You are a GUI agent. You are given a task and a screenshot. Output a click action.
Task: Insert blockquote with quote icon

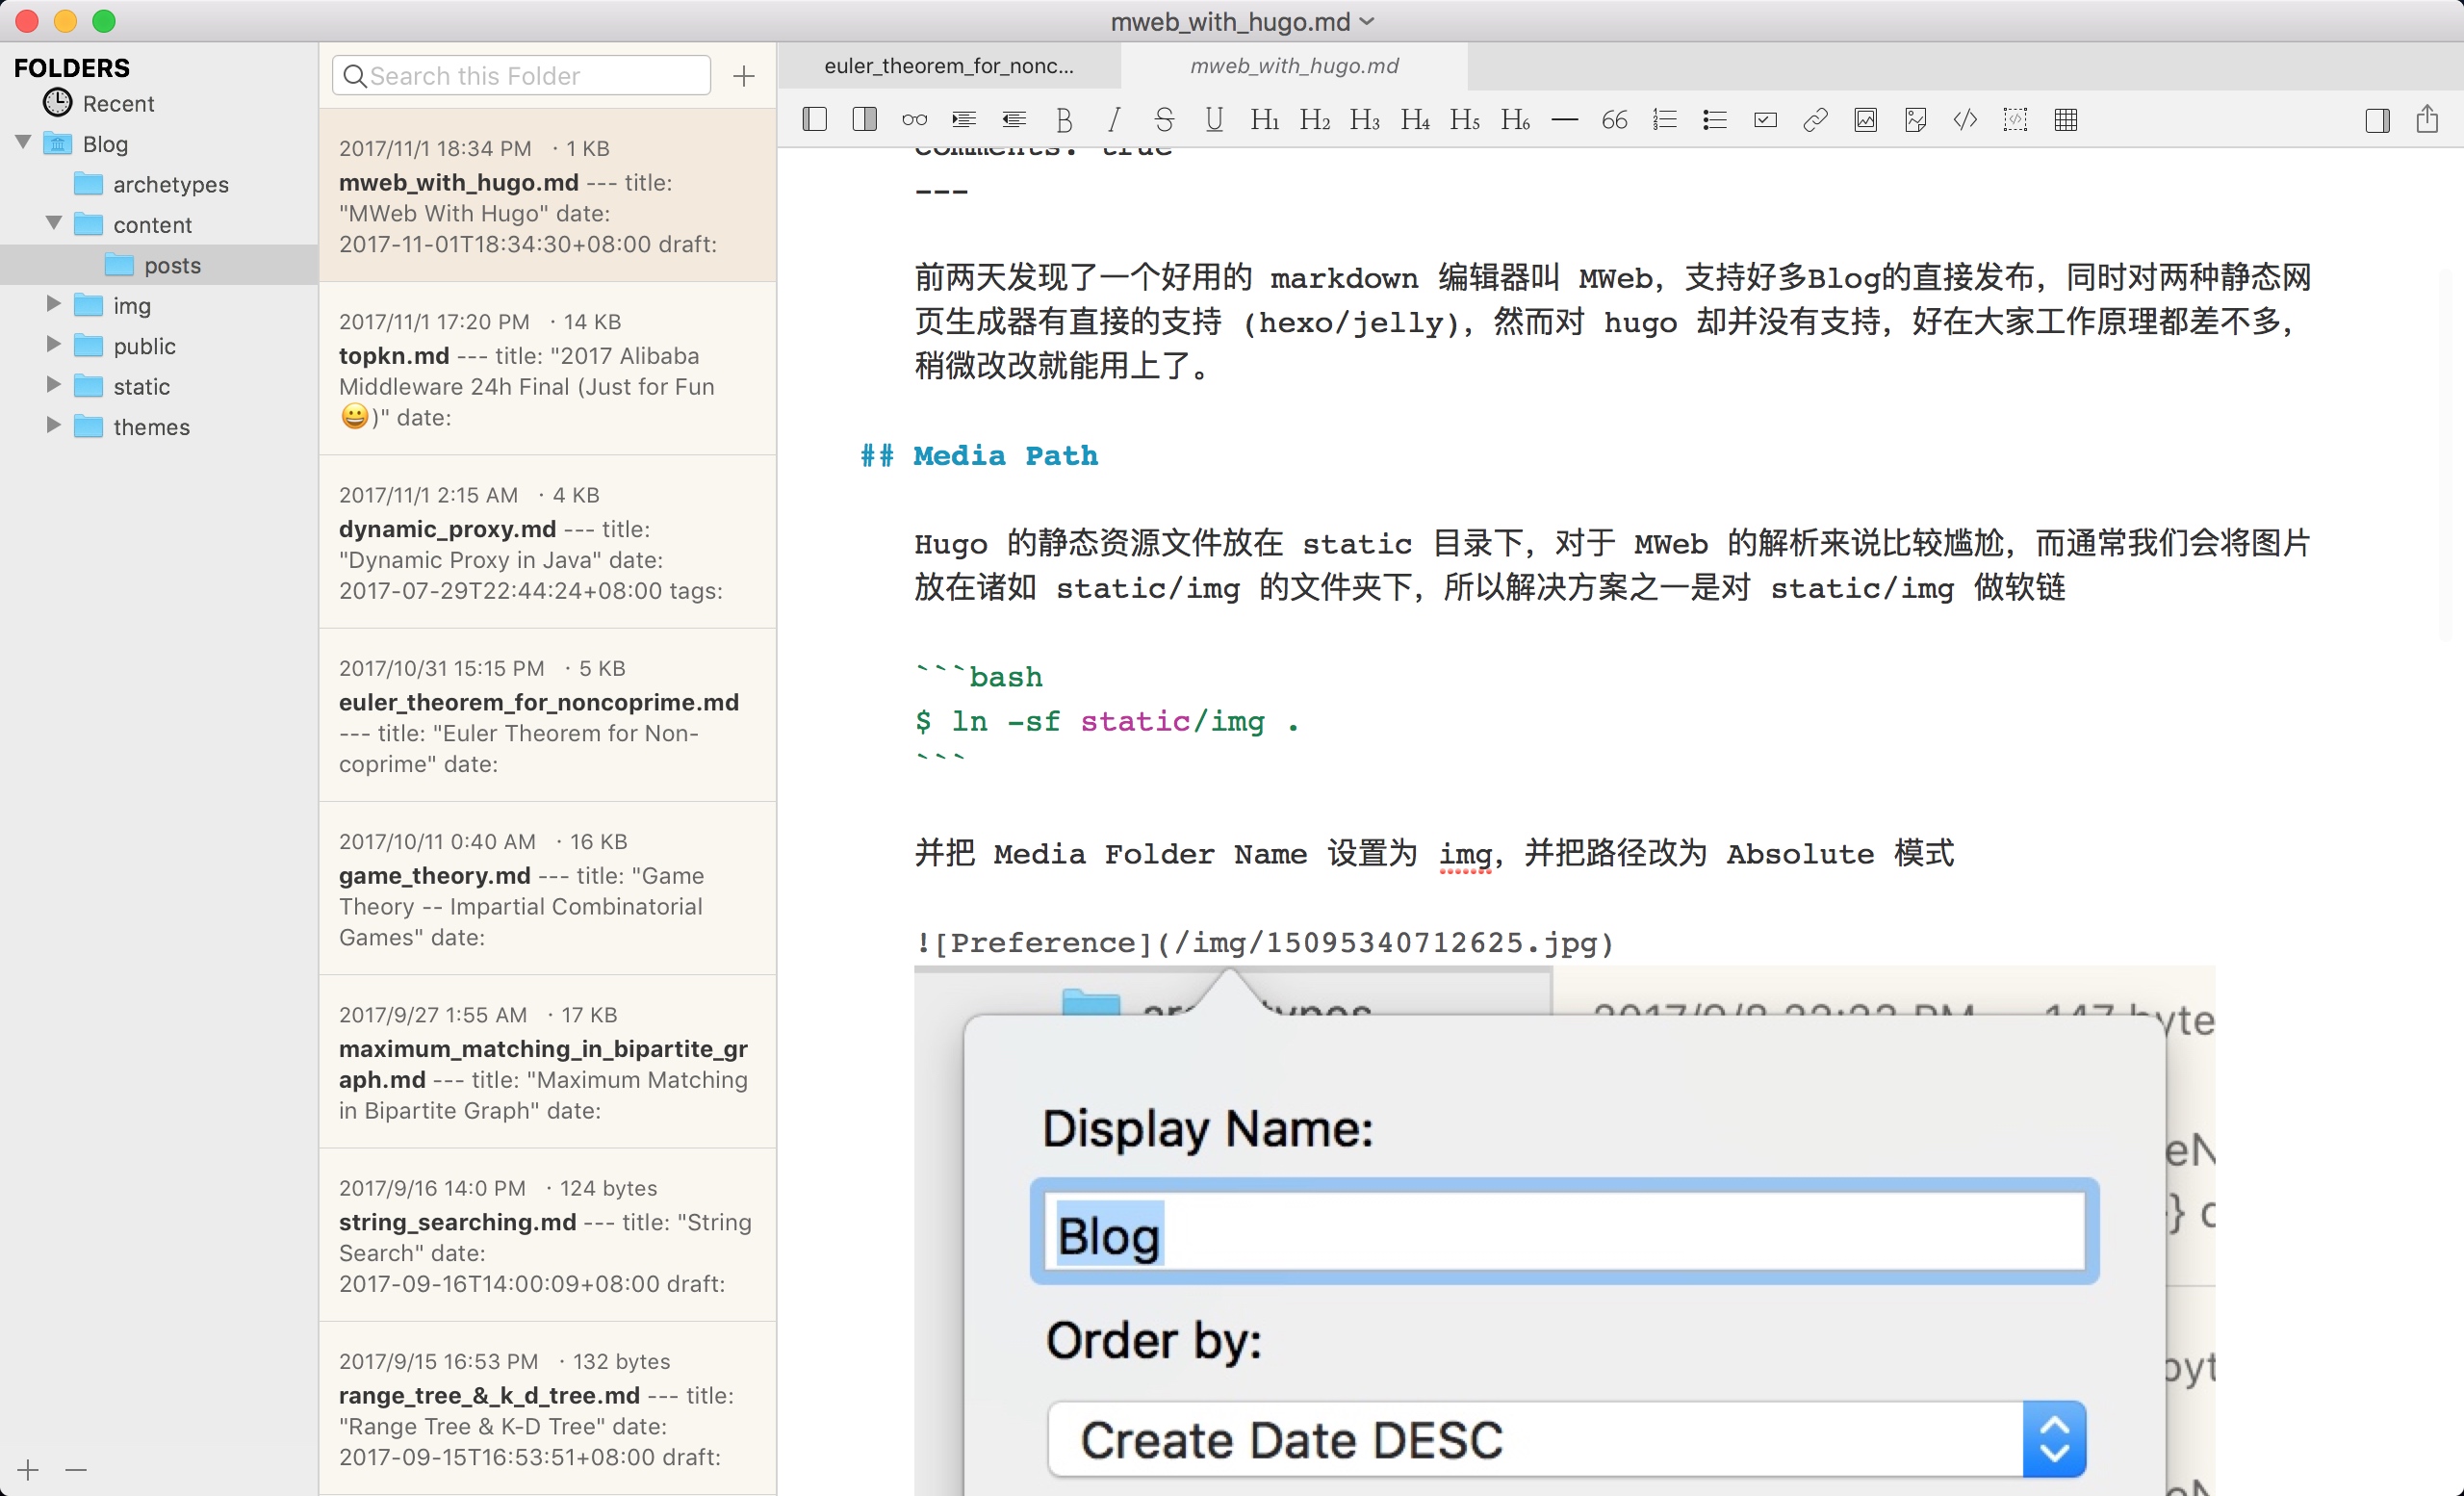coord(1614,120)
